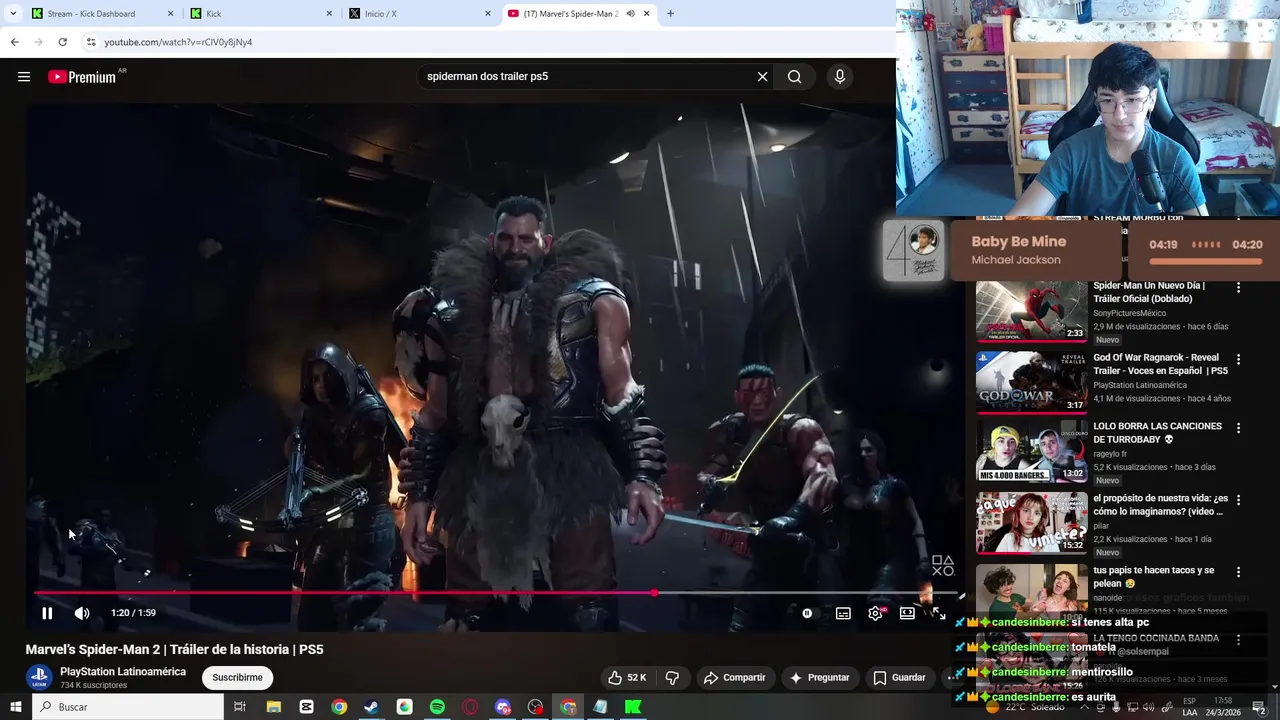This screenshot has height=720, width=1280.
Task: Switch to theater mode view
Action: [x=907, y=613]
